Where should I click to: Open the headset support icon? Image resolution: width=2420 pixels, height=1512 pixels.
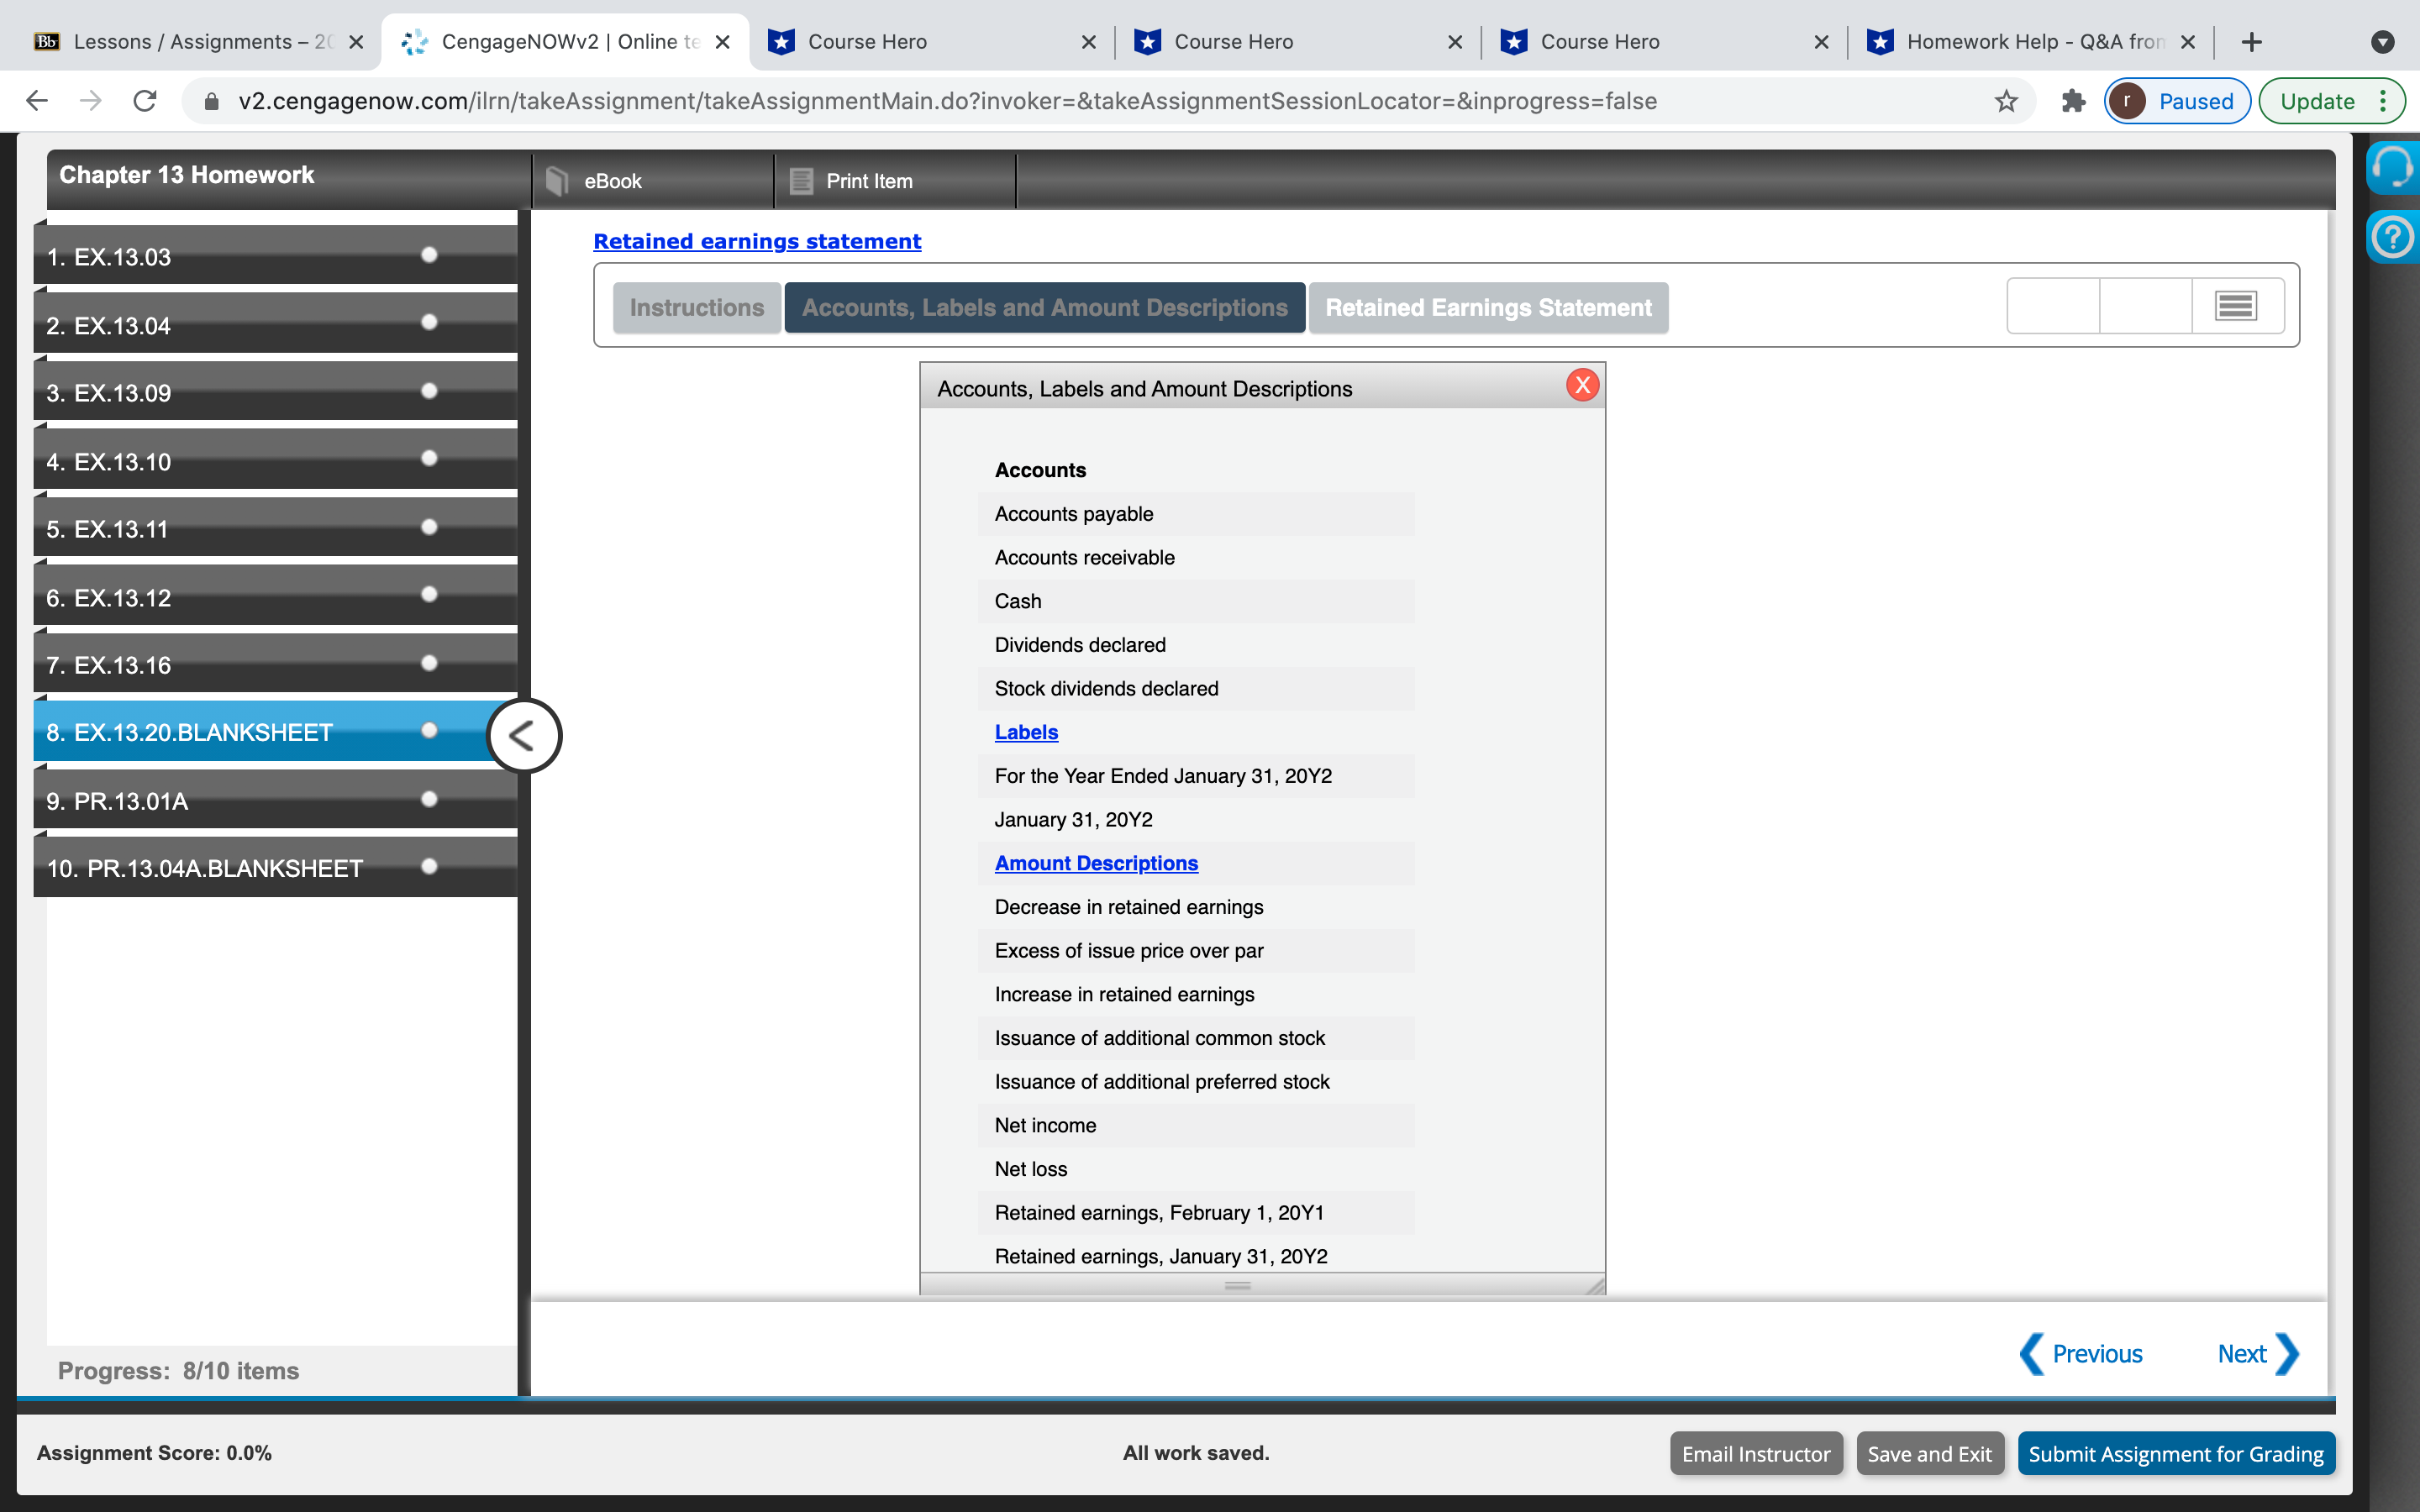[2393, 166]
